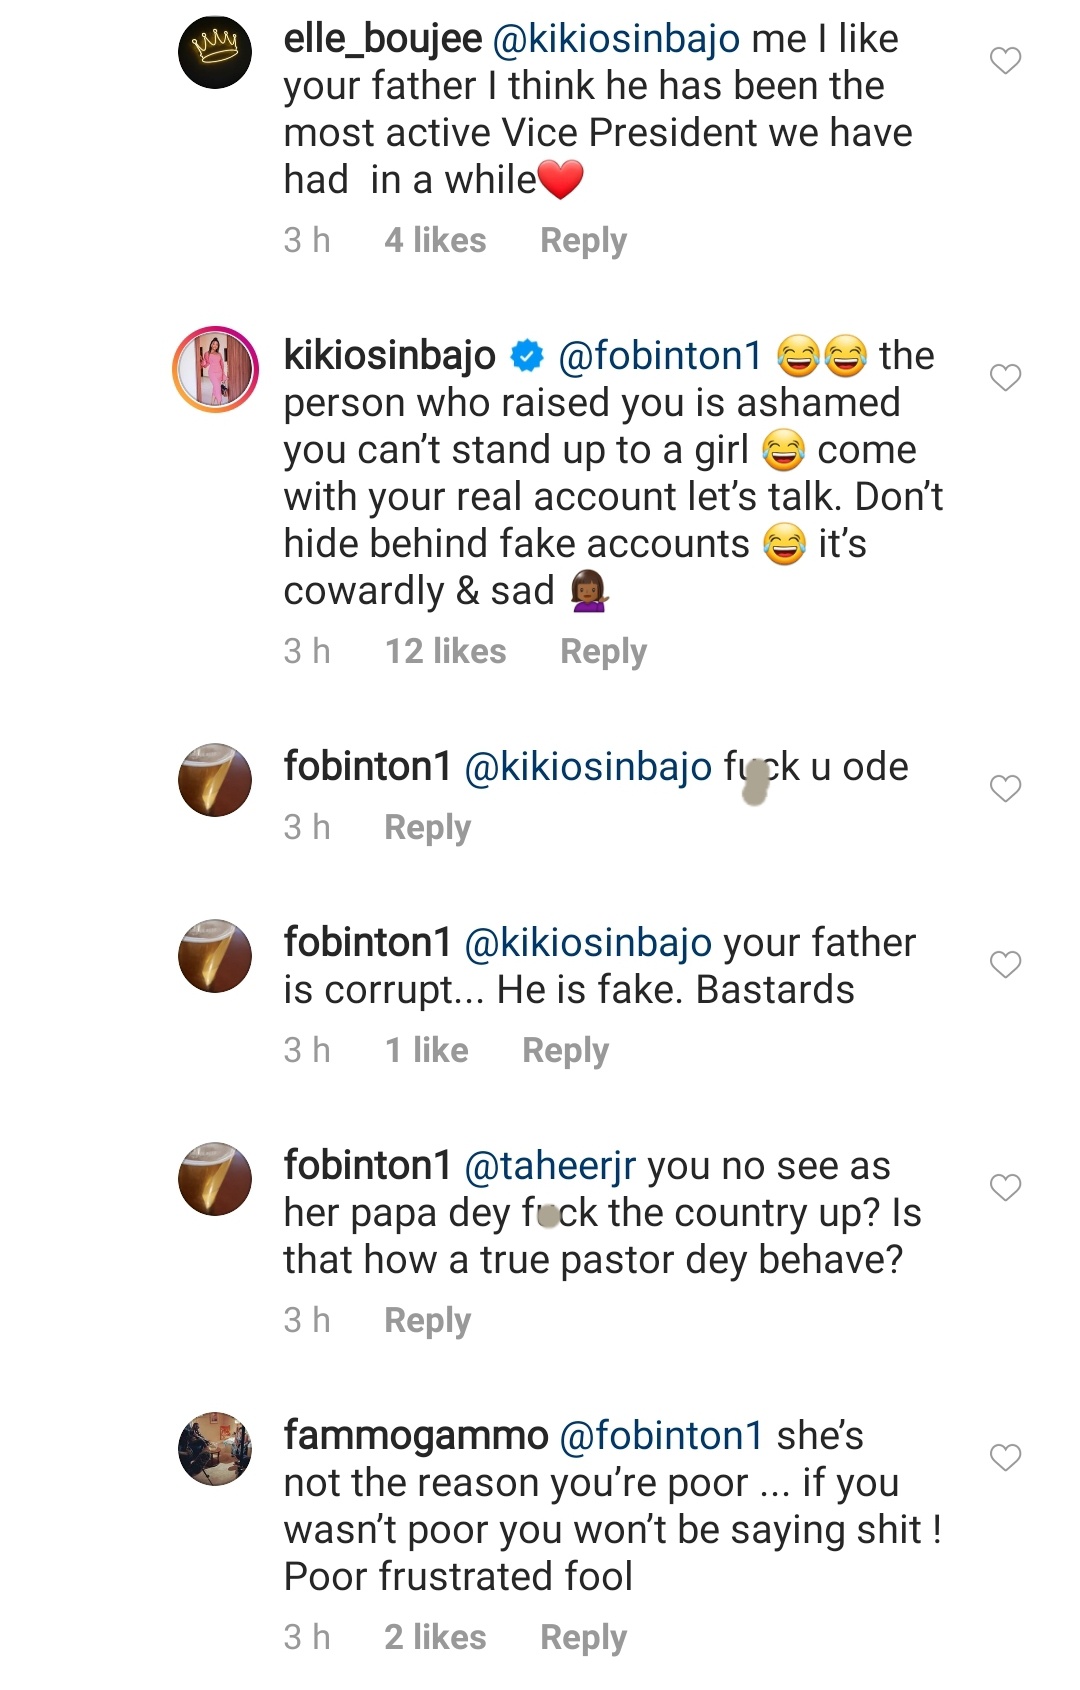Like elle_boujee's comment with the heart

[x=1005, y=61]
